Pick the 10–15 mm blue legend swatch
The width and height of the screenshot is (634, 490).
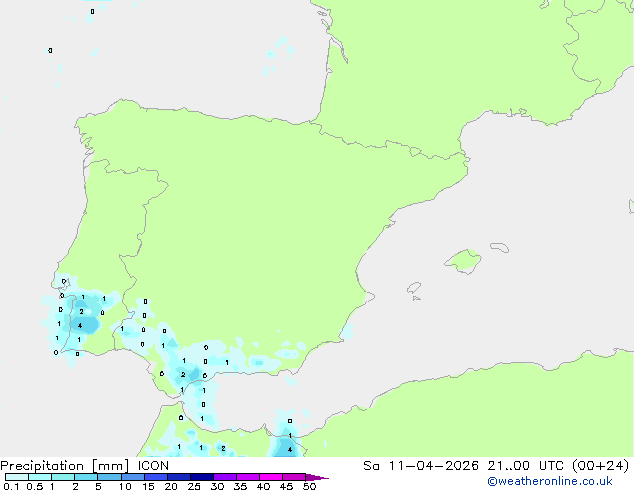[x=132, y=477]
